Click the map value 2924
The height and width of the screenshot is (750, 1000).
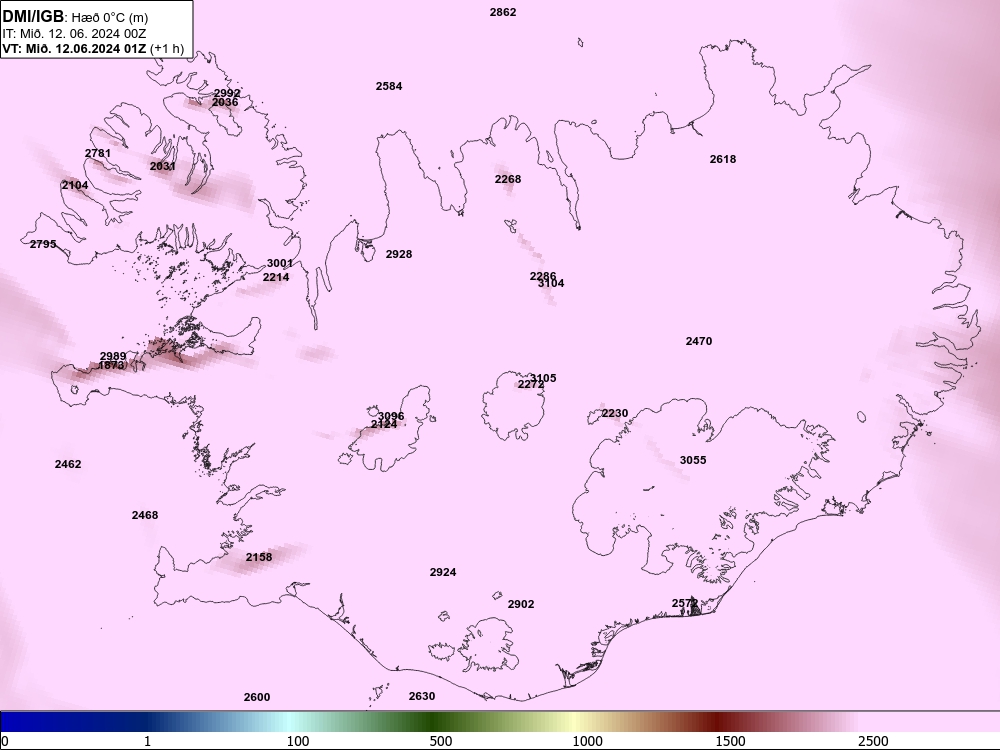[x=443, y=572]
